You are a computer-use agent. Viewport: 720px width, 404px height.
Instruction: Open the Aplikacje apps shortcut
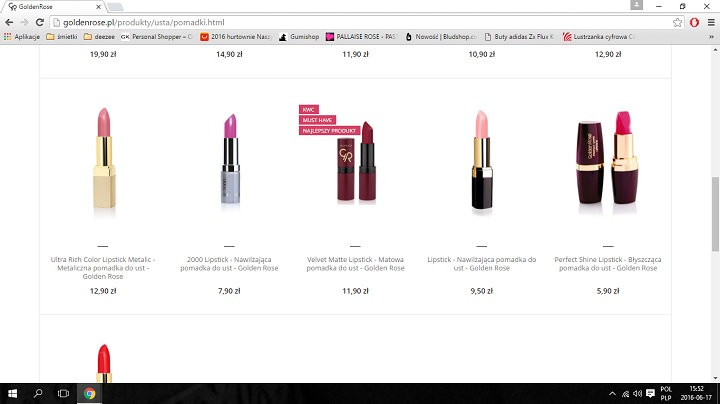tap(22, 37)
